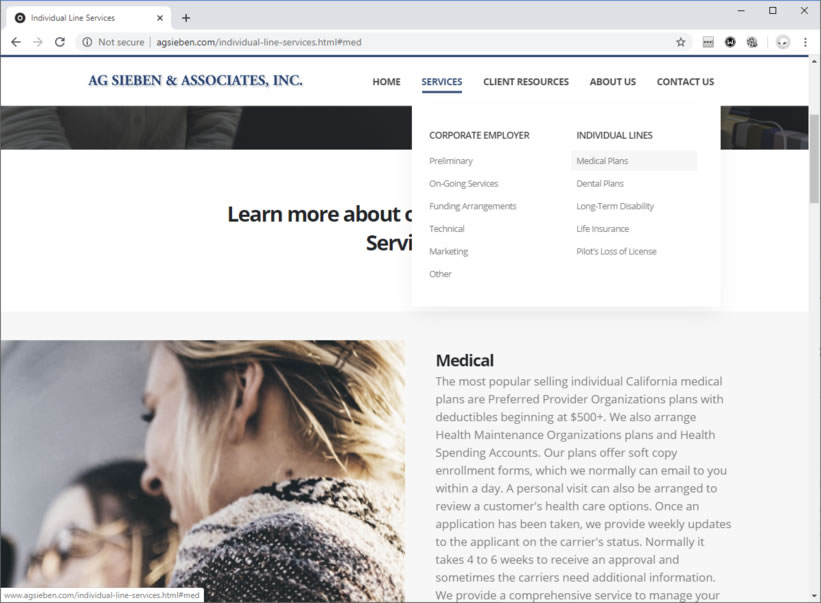Click the AG Sieben & Associates logo
The height and width of the screenshot is (603, 821).
pyautogui.click(x=195, y=81)
